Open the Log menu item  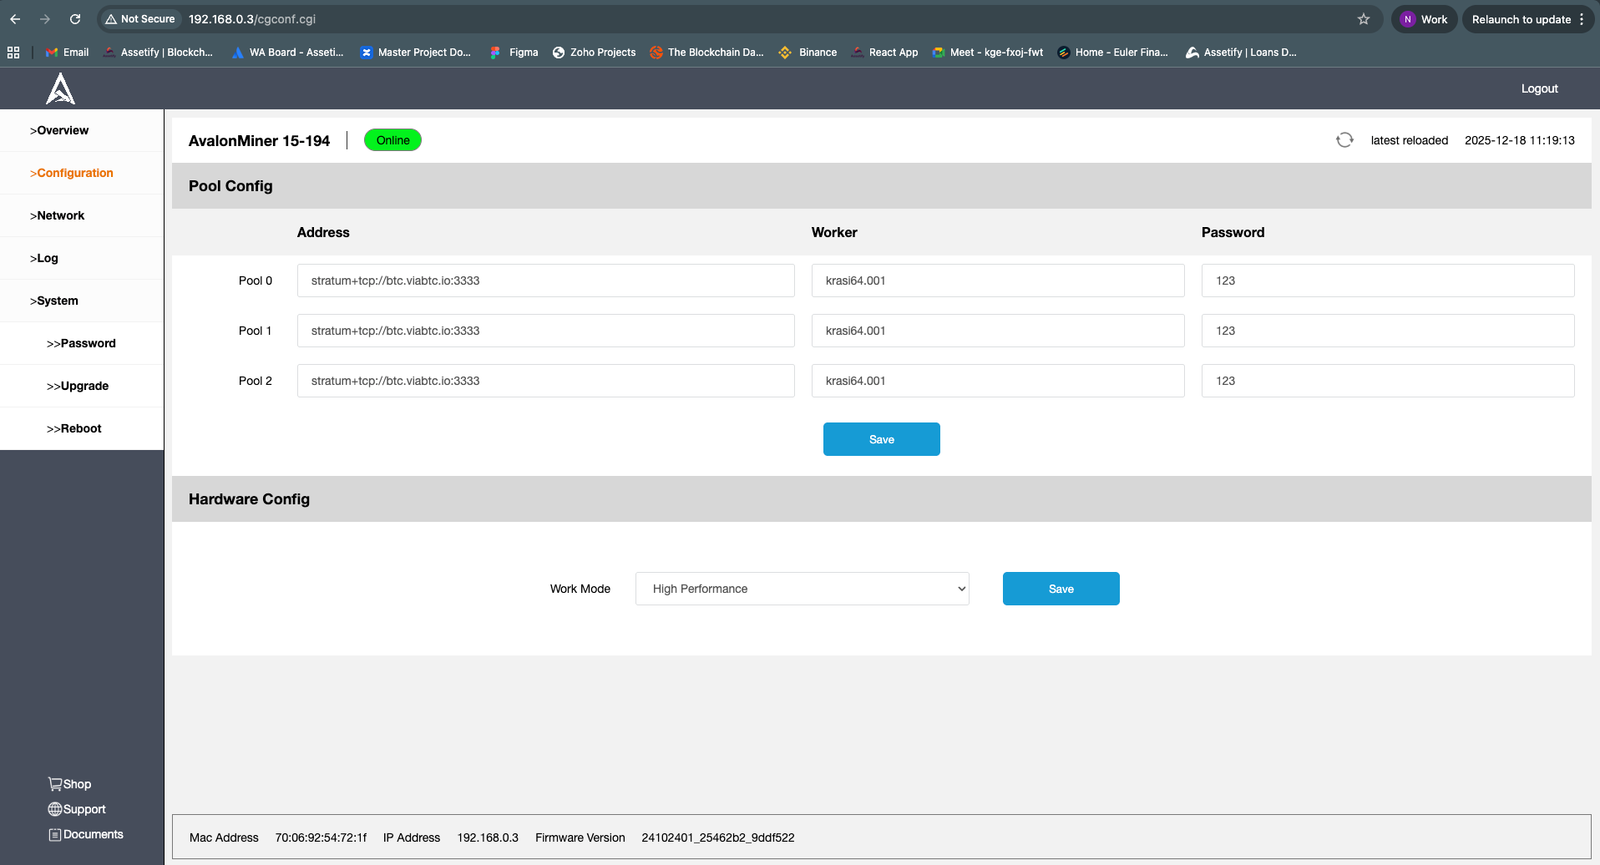(44, 258)
